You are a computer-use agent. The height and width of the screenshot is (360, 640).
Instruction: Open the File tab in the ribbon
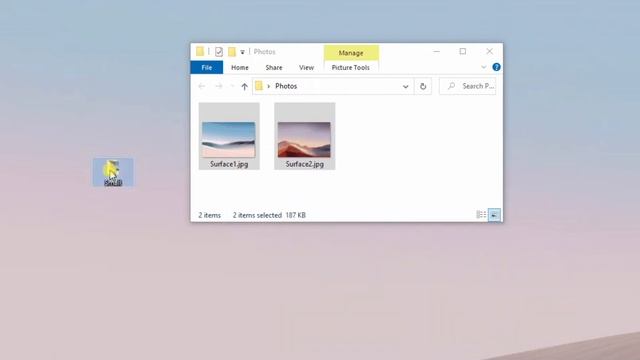[207, 67]
